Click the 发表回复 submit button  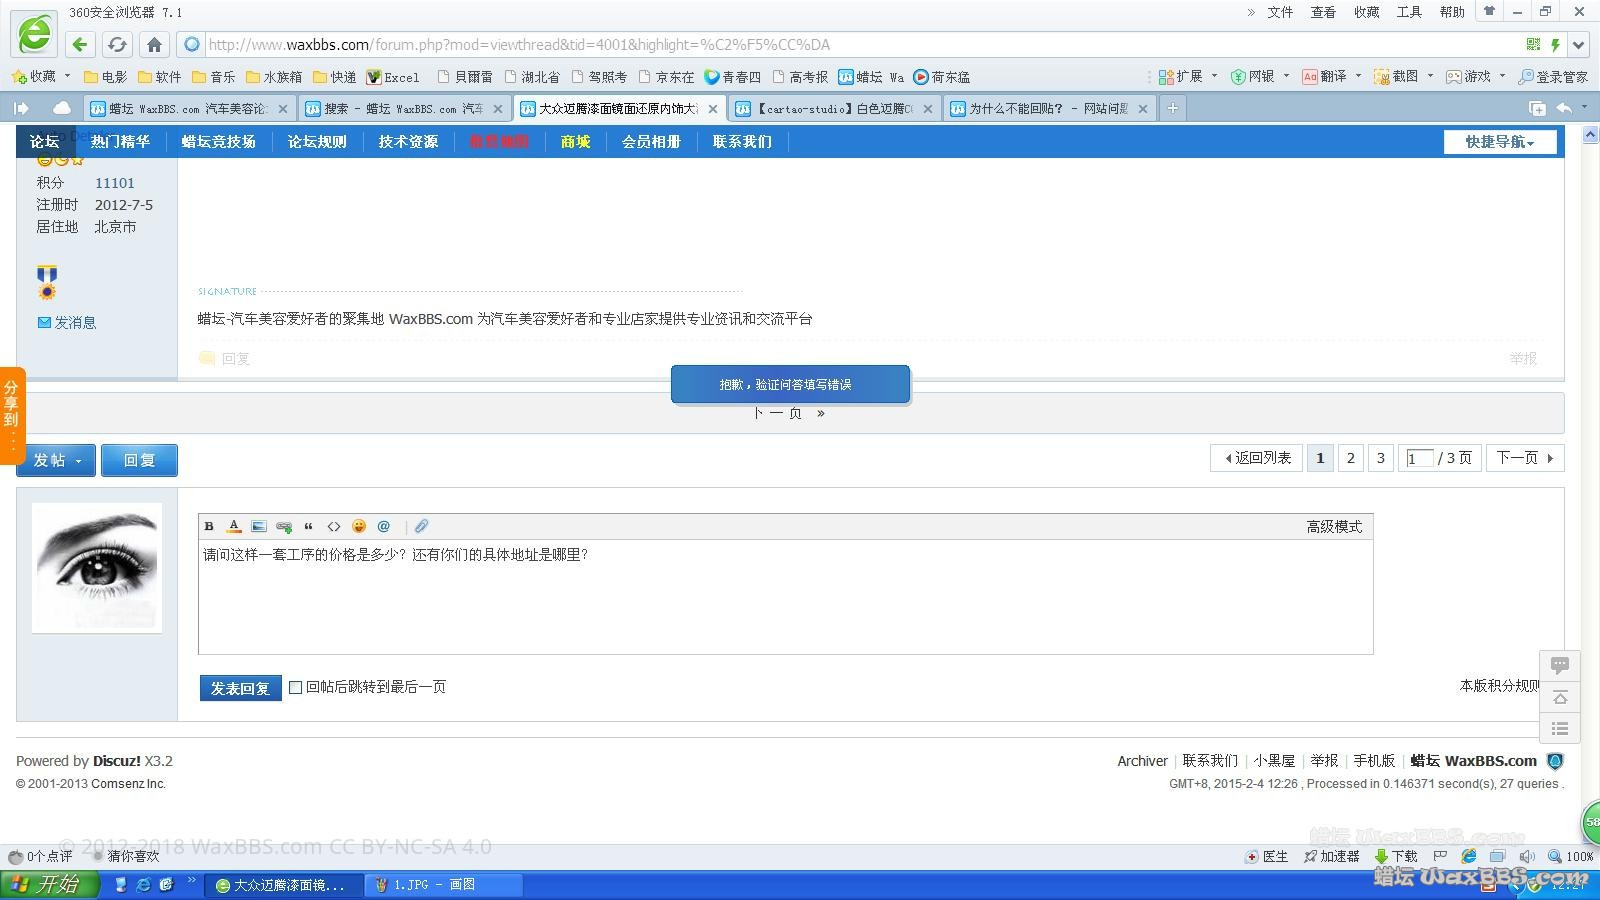pos(240,688)
